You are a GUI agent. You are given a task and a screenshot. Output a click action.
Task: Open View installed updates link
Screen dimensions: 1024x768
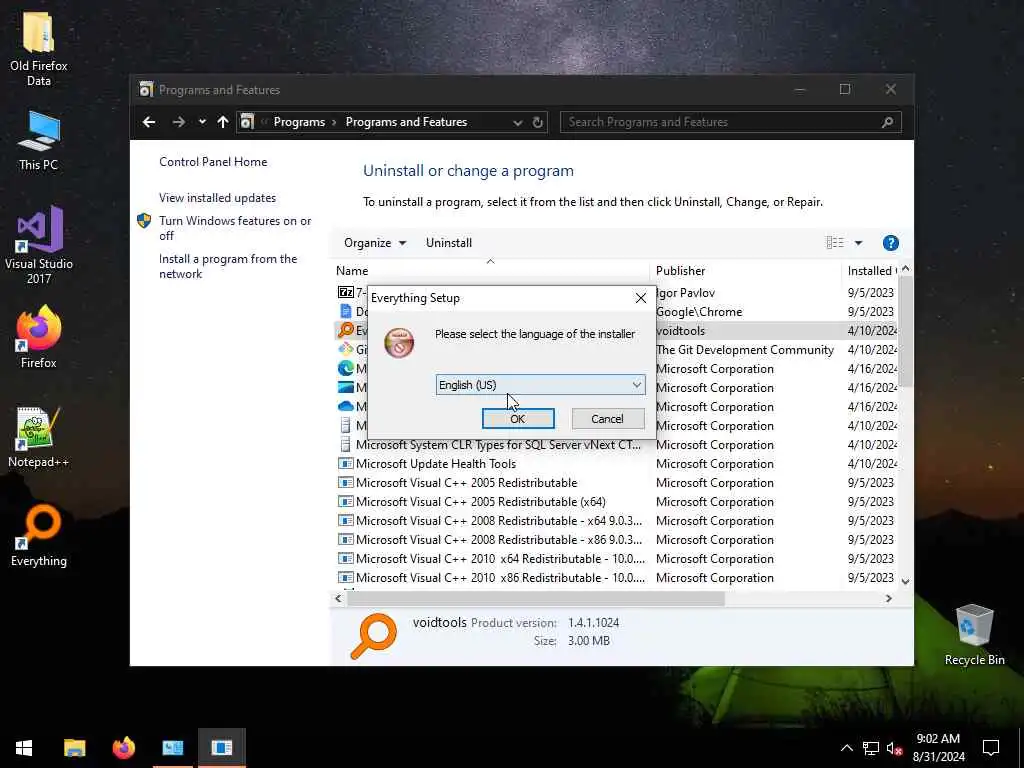tap(217, 198)
